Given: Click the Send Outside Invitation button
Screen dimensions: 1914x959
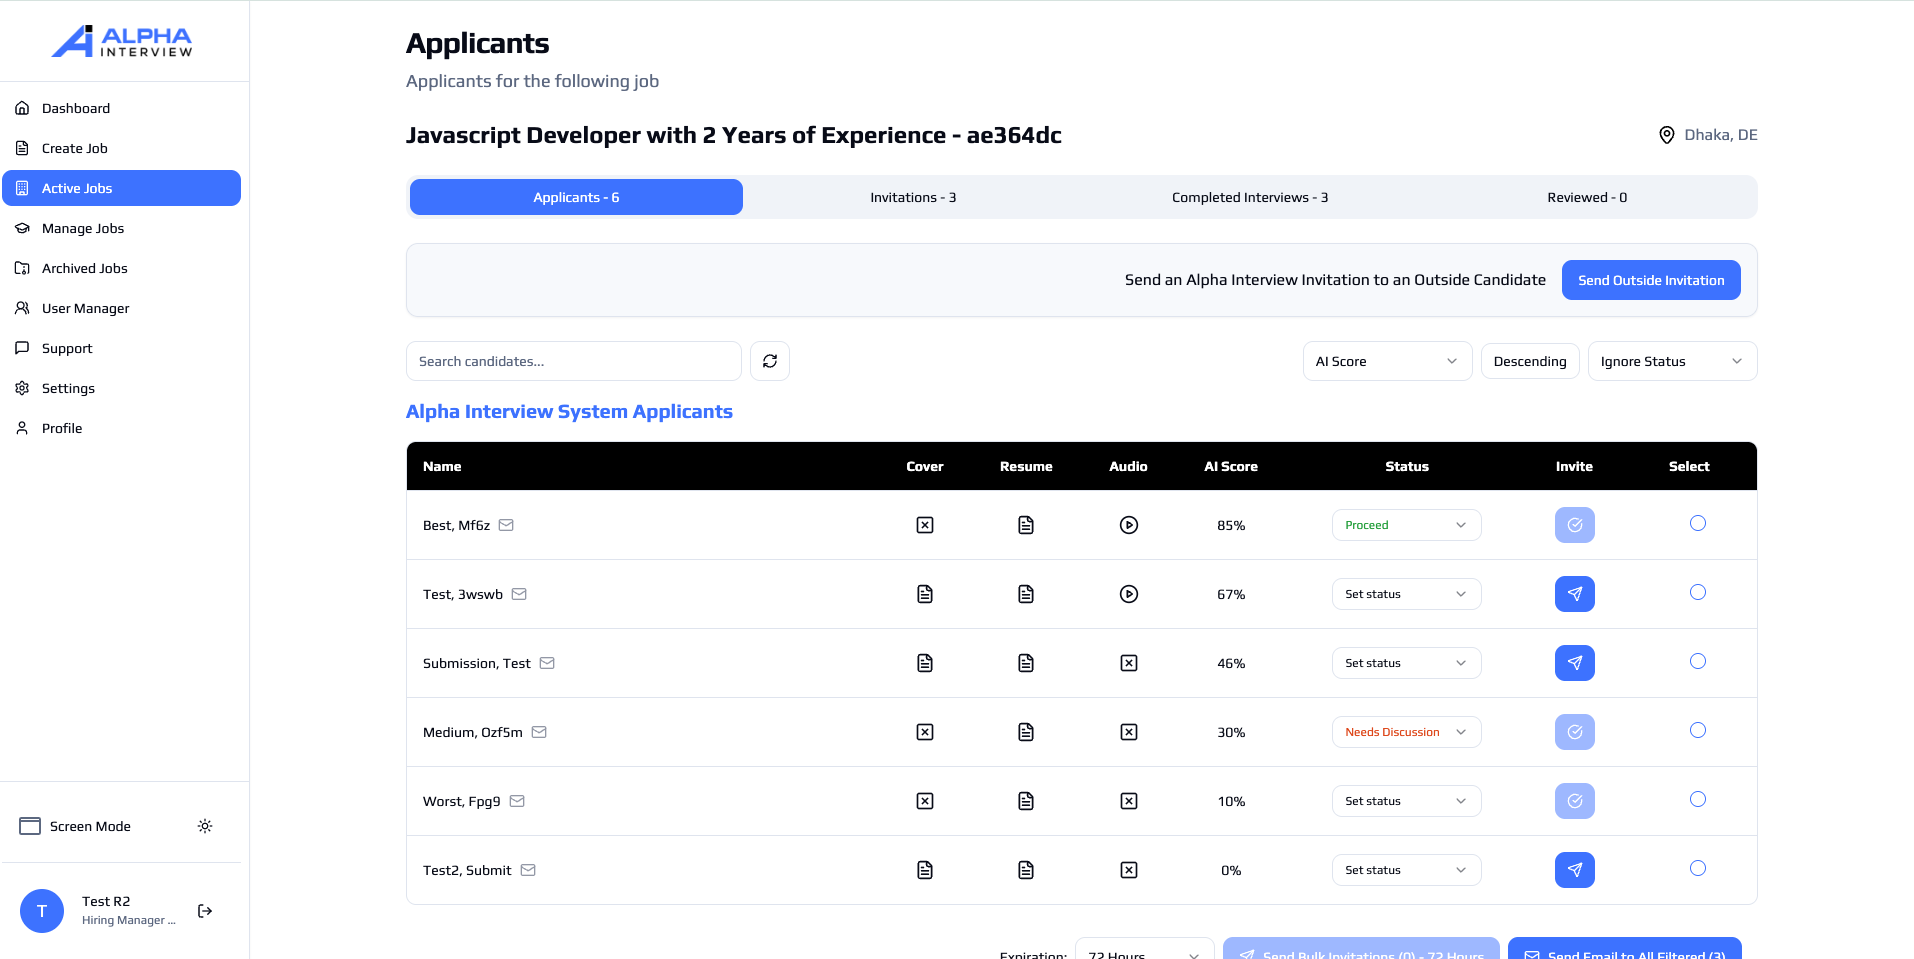Looking at the screenshot, I should (x=1650, y=280).
